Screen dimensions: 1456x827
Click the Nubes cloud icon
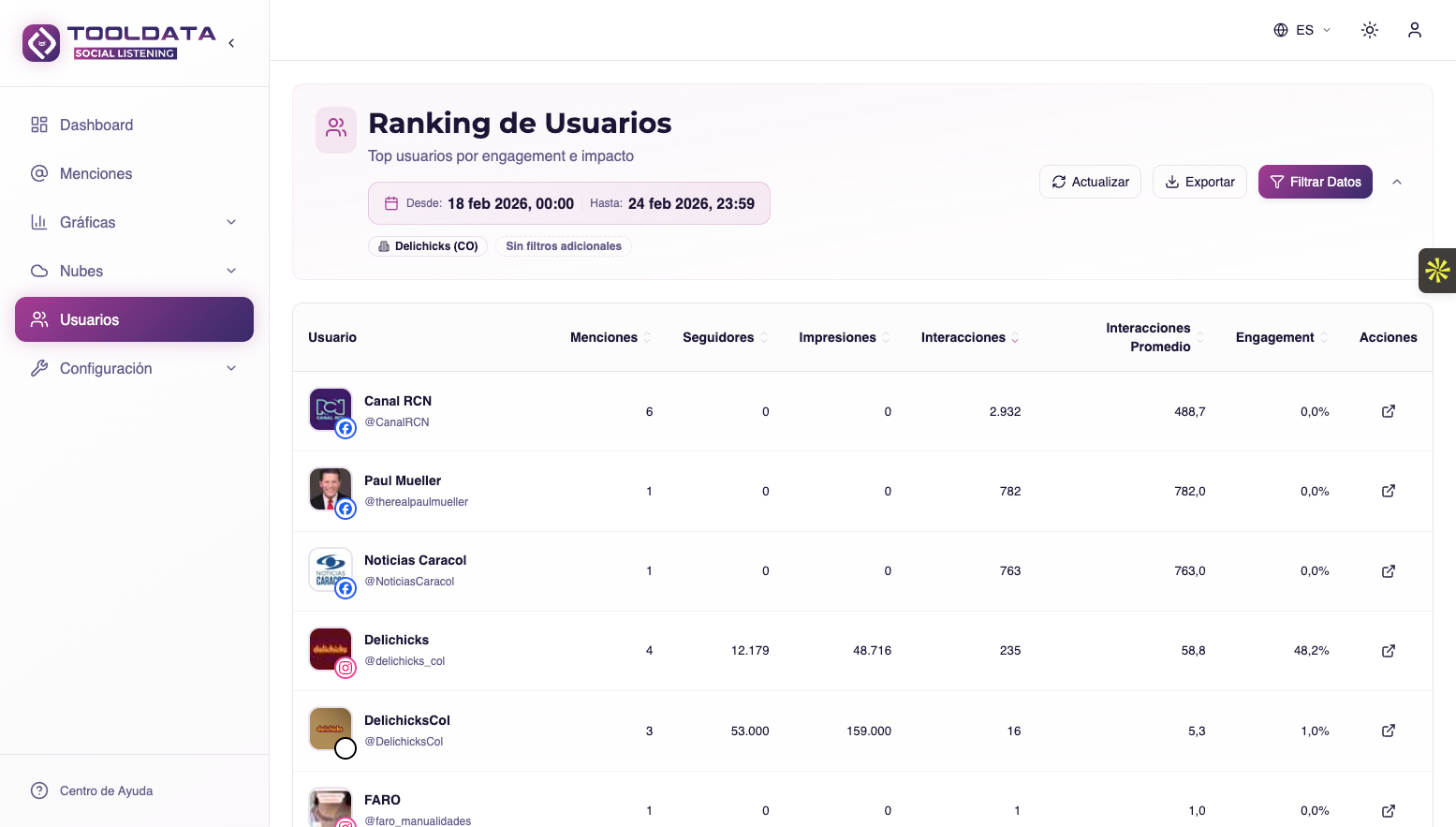(40, 271)
